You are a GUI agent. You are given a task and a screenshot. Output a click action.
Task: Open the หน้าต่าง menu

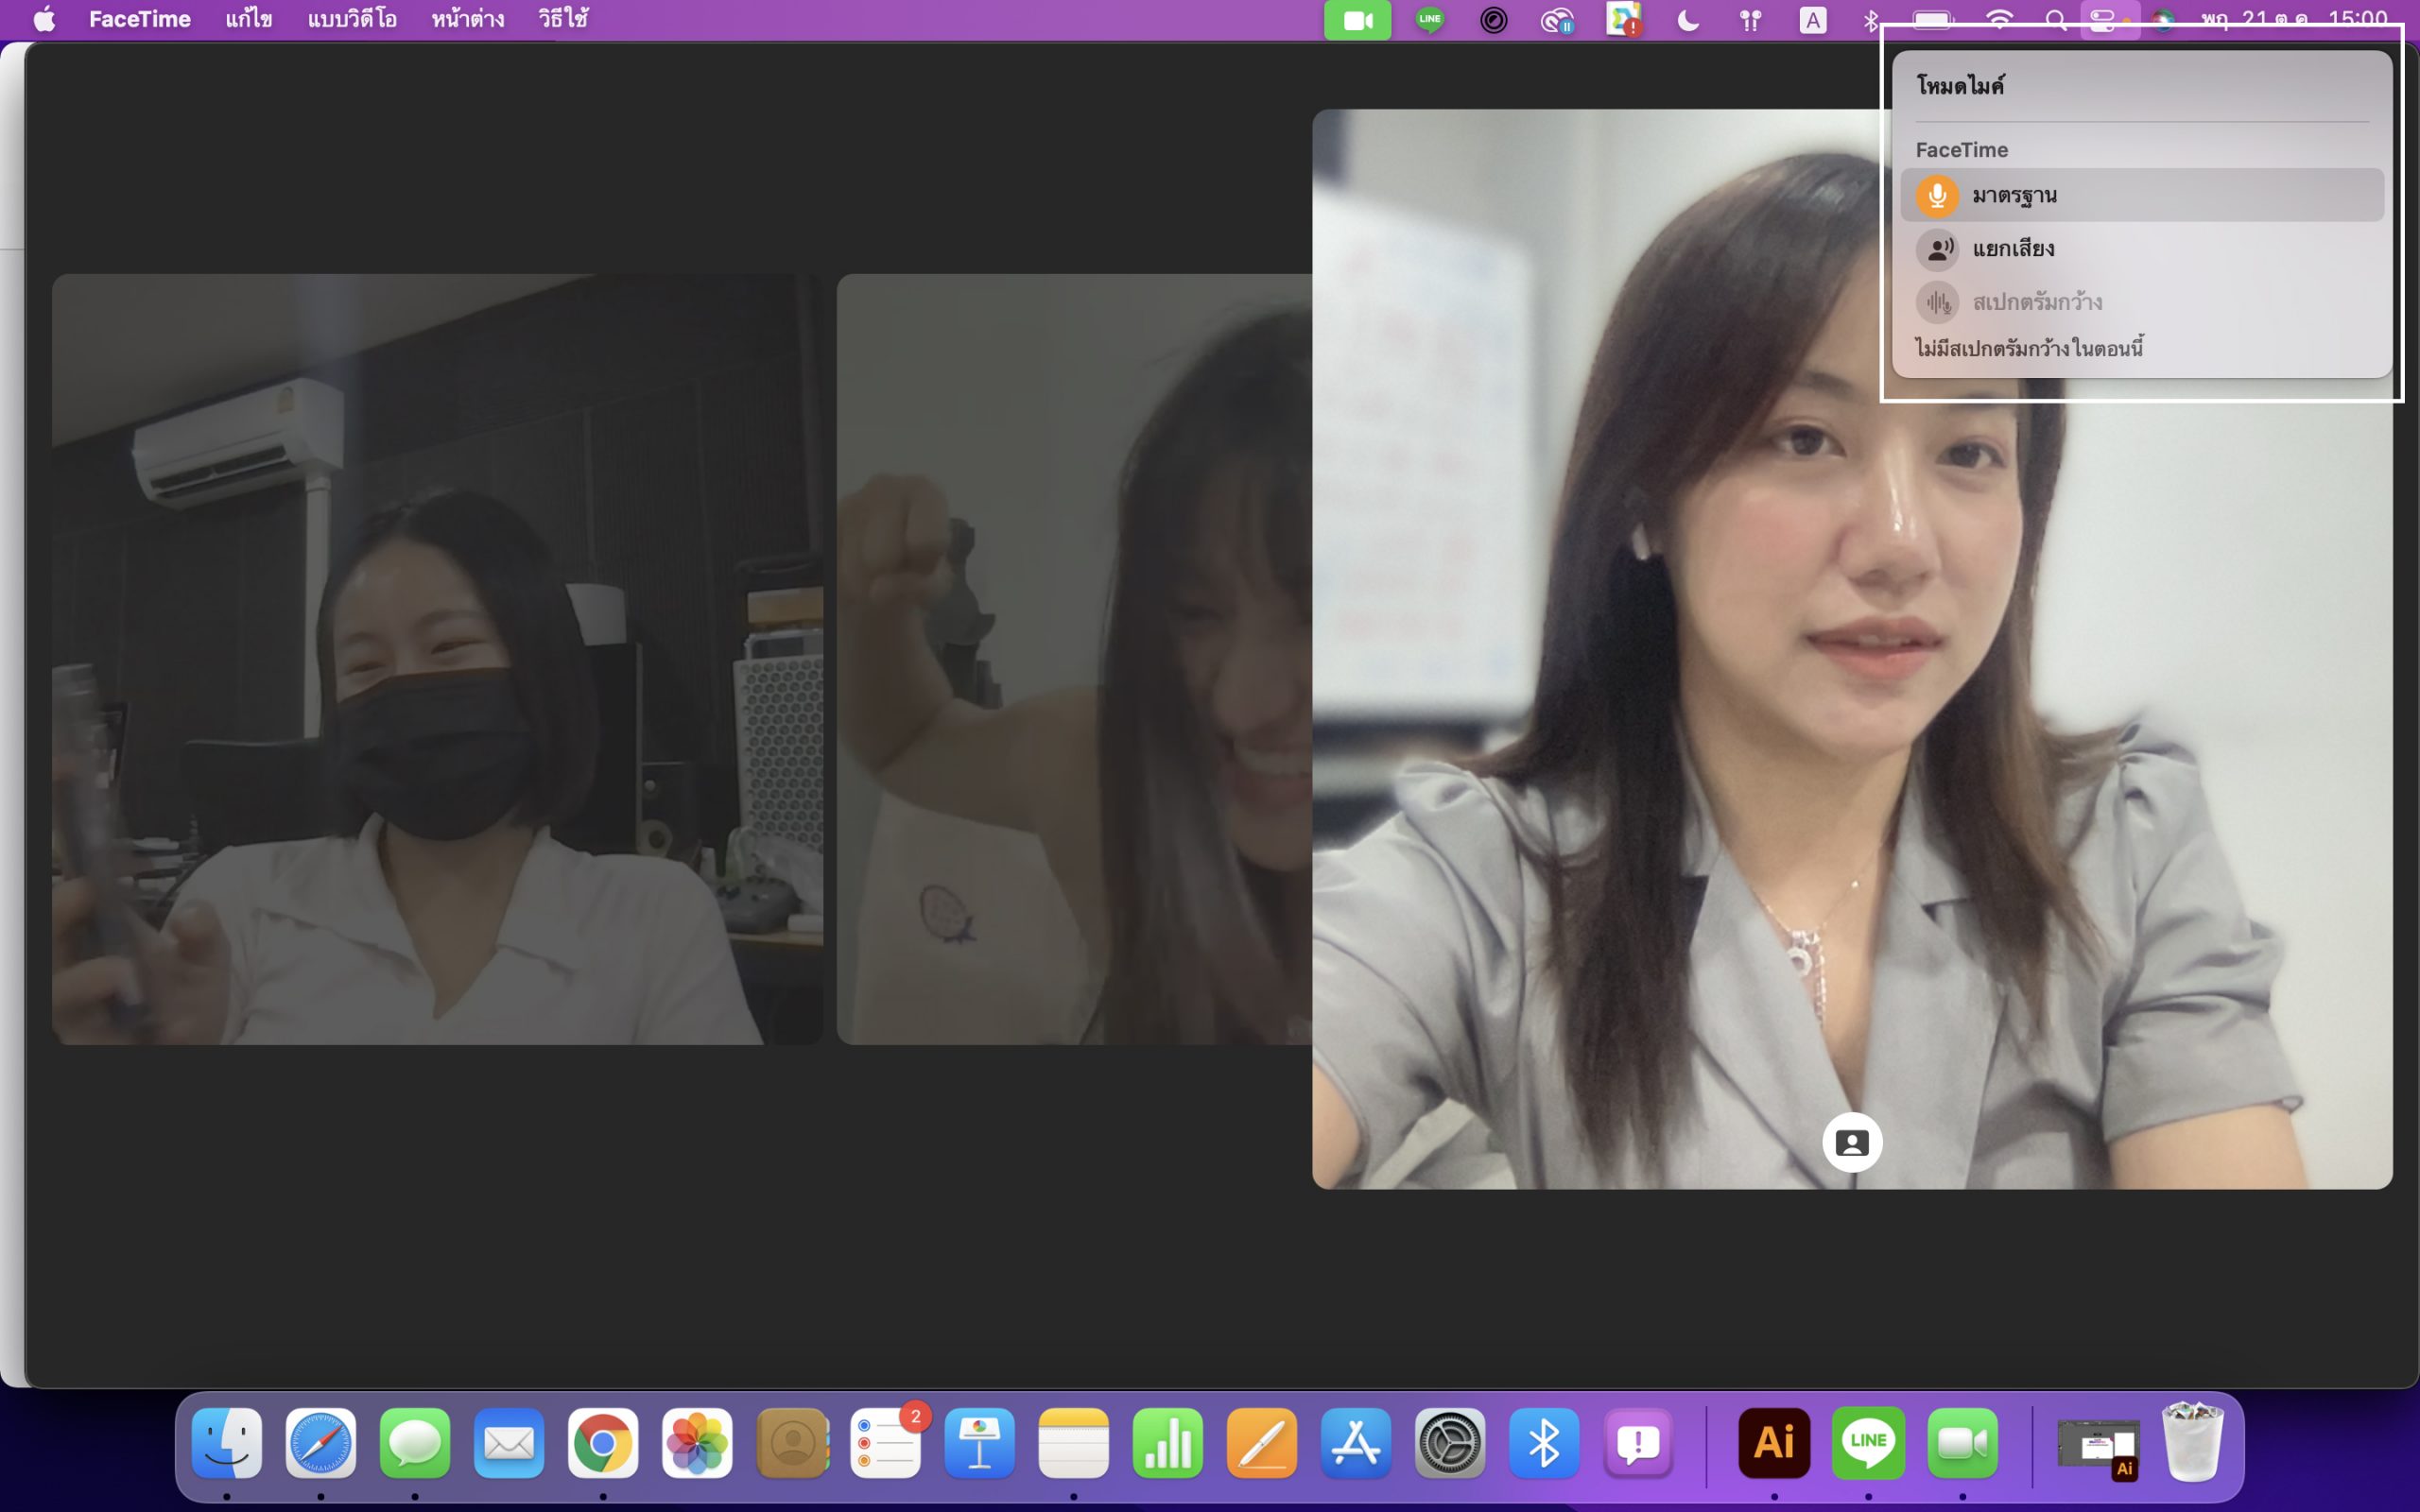point(467,20)
